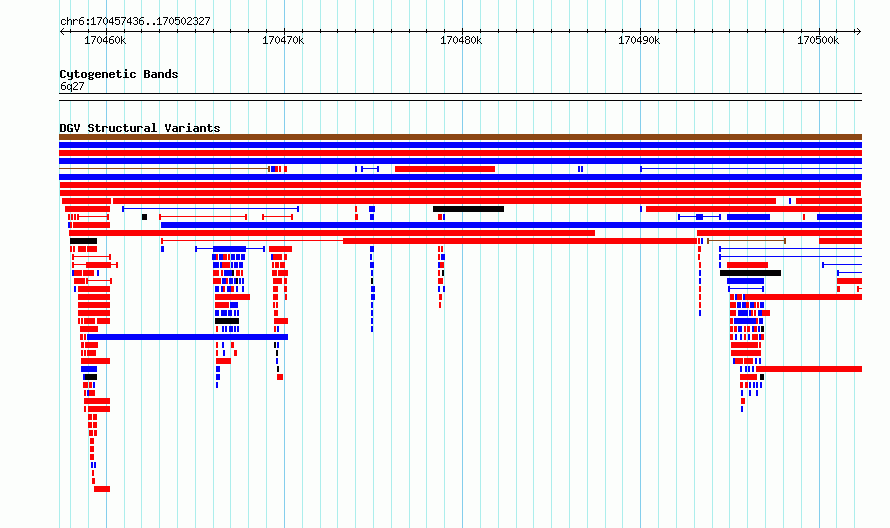The height and width of the screenshot is (528, 890).
Task: Select the wide black variant bar below 170480k
Action: click(x=468, y=209)
